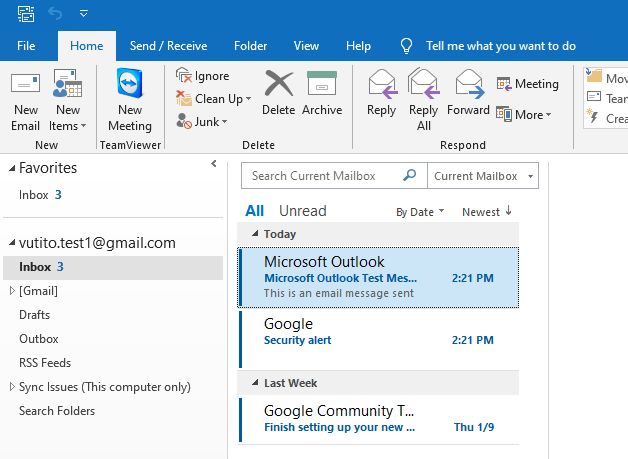Open Inbox under Favorites
The width and height of the screenshot is (628, 459).
40,195
